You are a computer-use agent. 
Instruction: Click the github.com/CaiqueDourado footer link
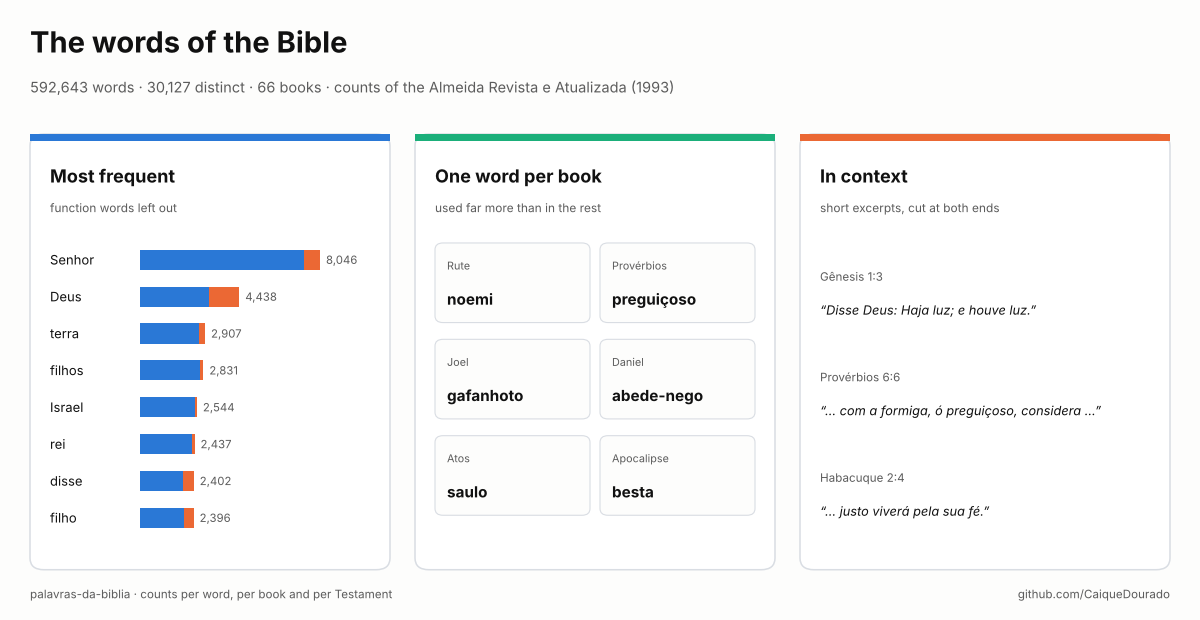click(1094, 594)
